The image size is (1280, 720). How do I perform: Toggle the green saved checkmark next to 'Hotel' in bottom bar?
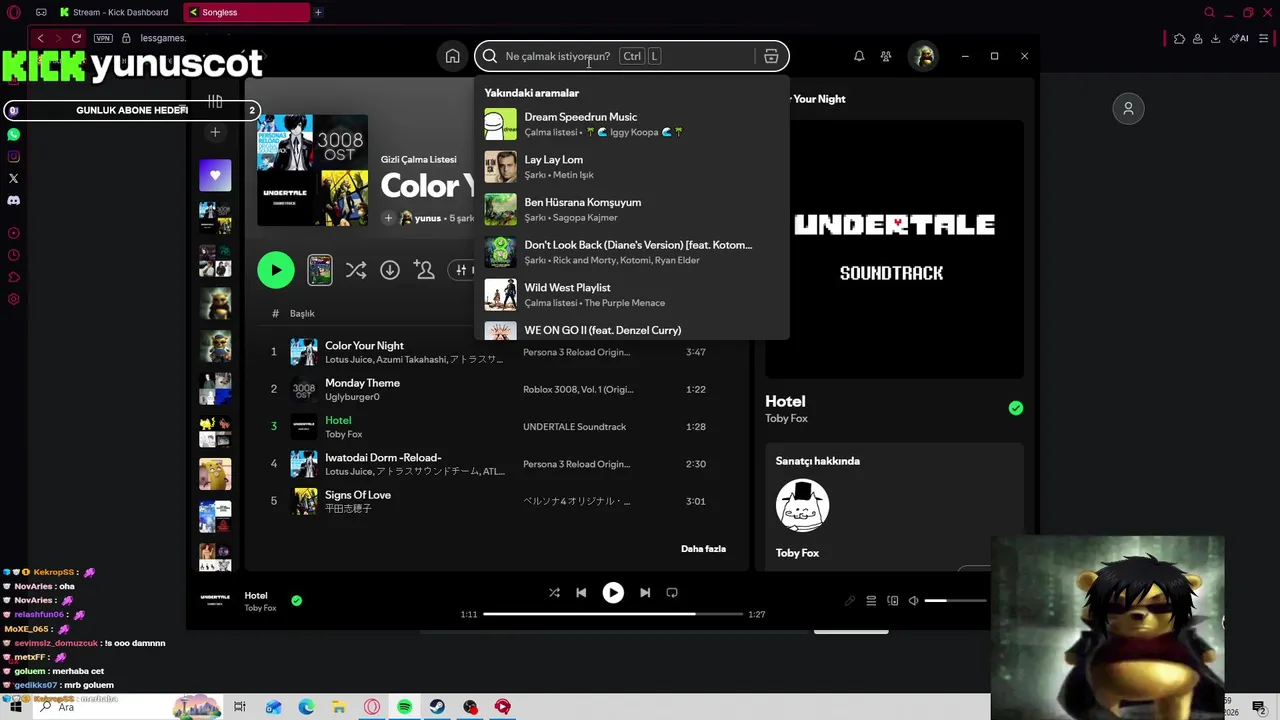(x=296, y=601)
